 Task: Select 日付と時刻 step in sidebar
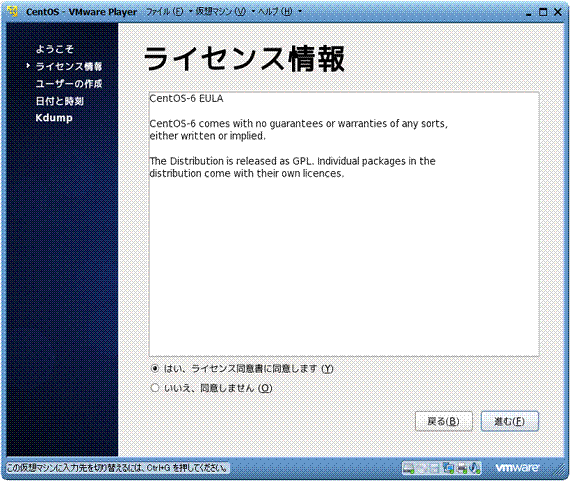pos(60,101)
